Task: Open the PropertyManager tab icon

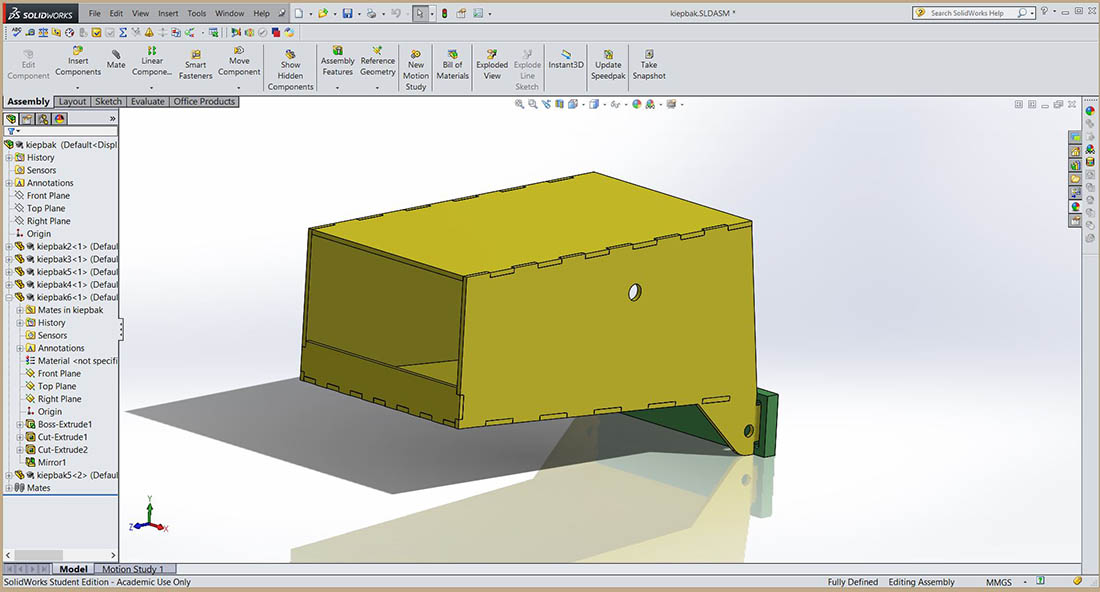Action: 27,119
